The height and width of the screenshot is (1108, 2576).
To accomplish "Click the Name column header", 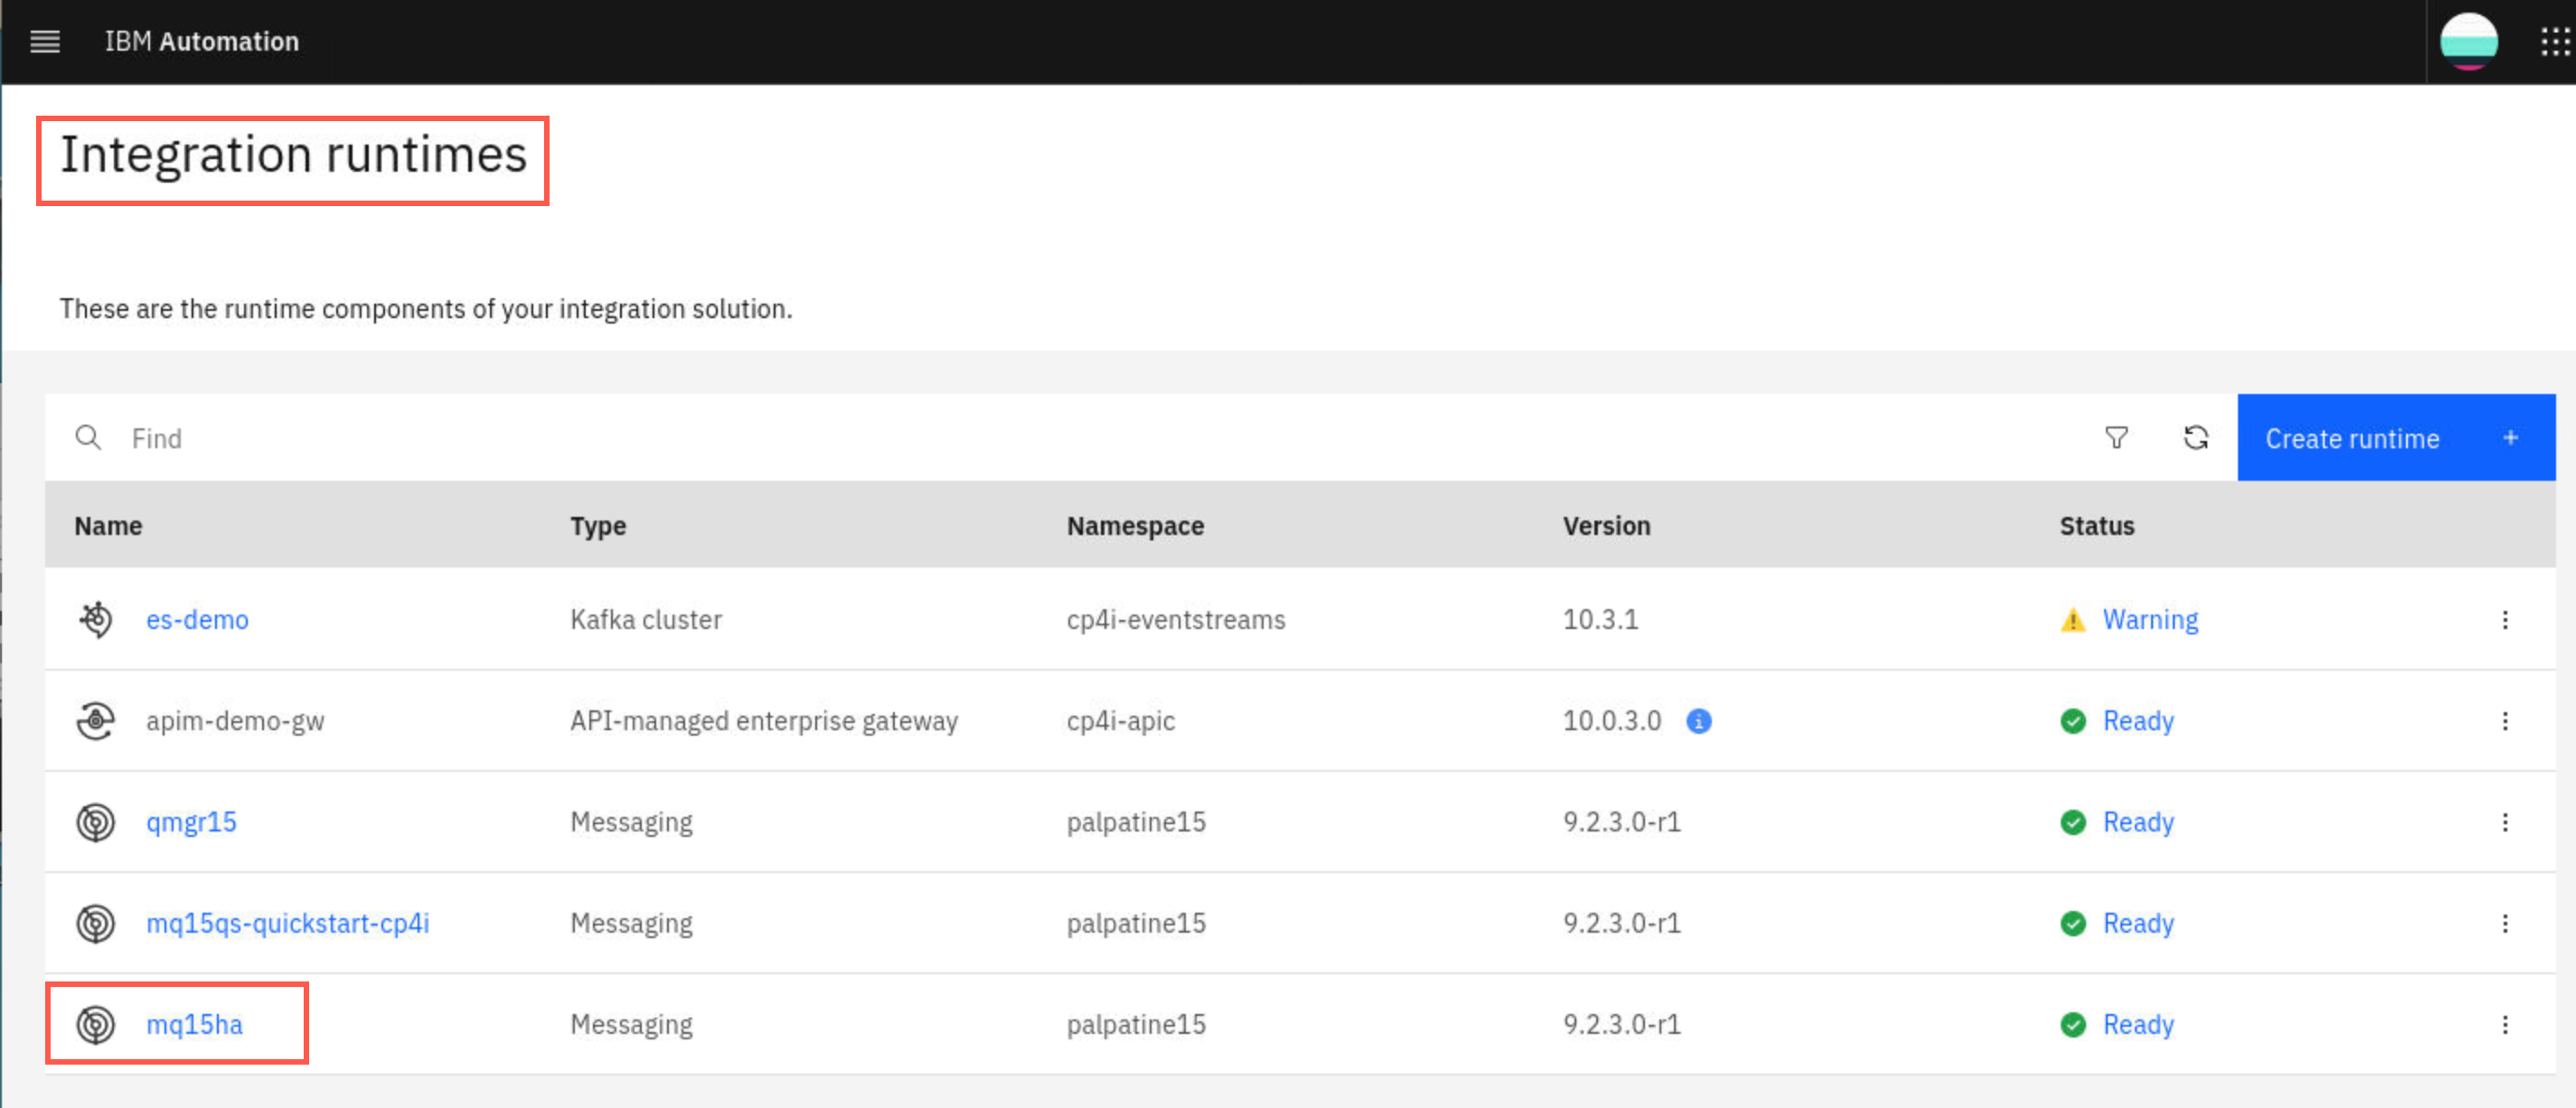I will pyautogui.click(x=108, y=526).
